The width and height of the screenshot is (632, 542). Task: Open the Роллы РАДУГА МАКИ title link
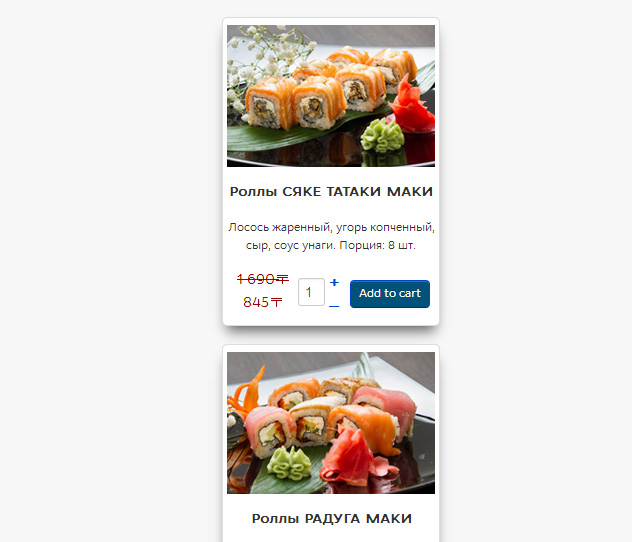click(x=332, y=518)
